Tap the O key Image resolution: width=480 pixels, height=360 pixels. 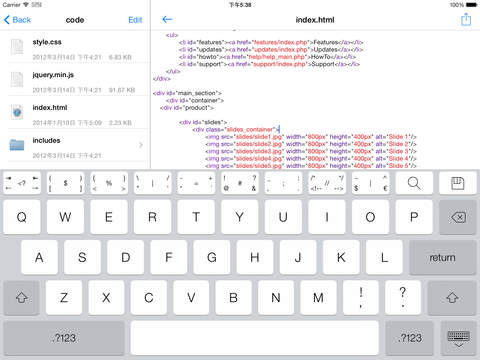(370, 217)
